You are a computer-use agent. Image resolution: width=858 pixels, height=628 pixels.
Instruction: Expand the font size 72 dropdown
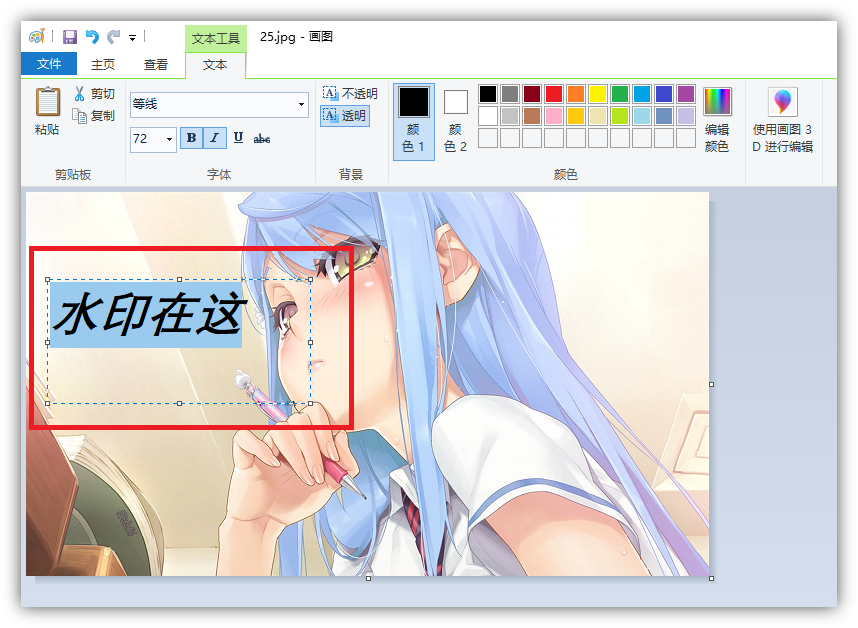(x=169, y=139)
